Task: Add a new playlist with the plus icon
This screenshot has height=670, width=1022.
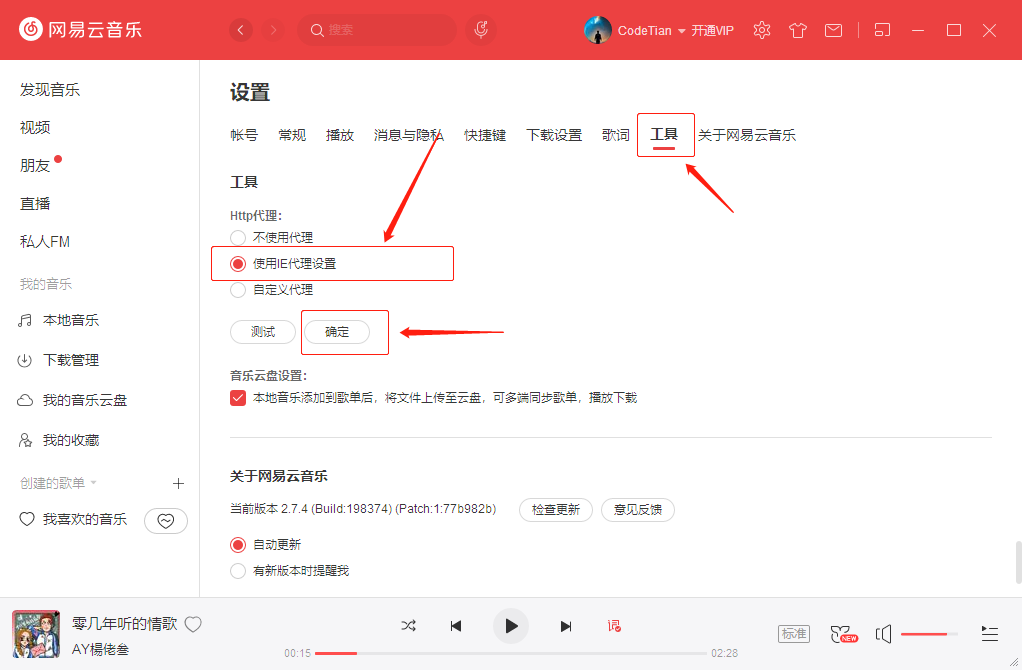Action: point(178,484)
